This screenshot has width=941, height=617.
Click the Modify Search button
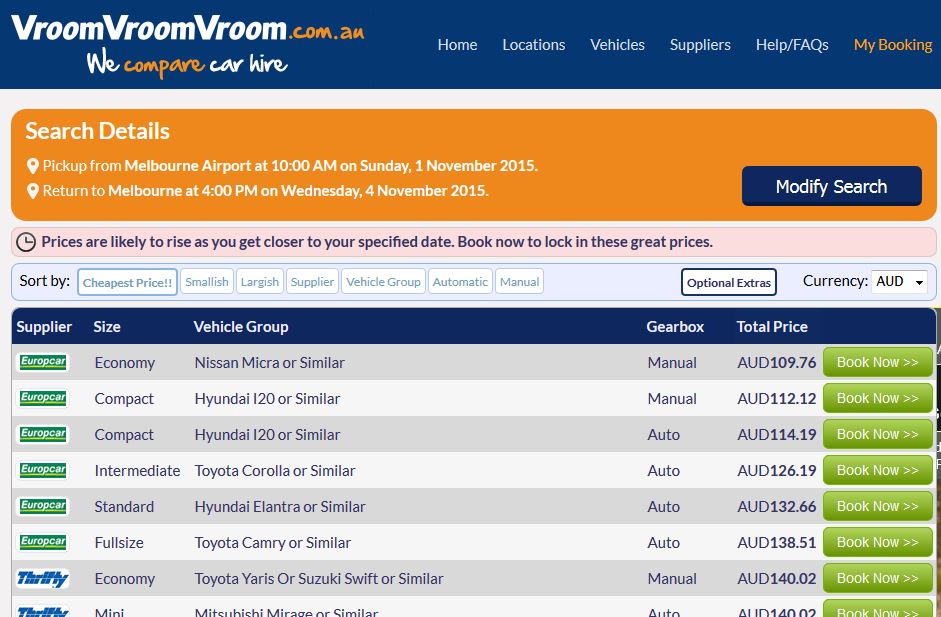(x=832, y=186)
